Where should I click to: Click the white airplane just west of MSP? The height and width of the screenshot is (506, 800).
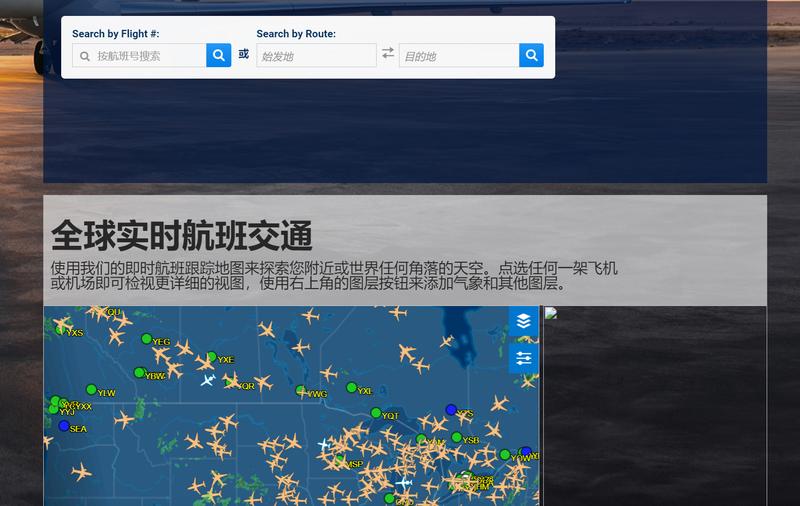tap(325, 444)
